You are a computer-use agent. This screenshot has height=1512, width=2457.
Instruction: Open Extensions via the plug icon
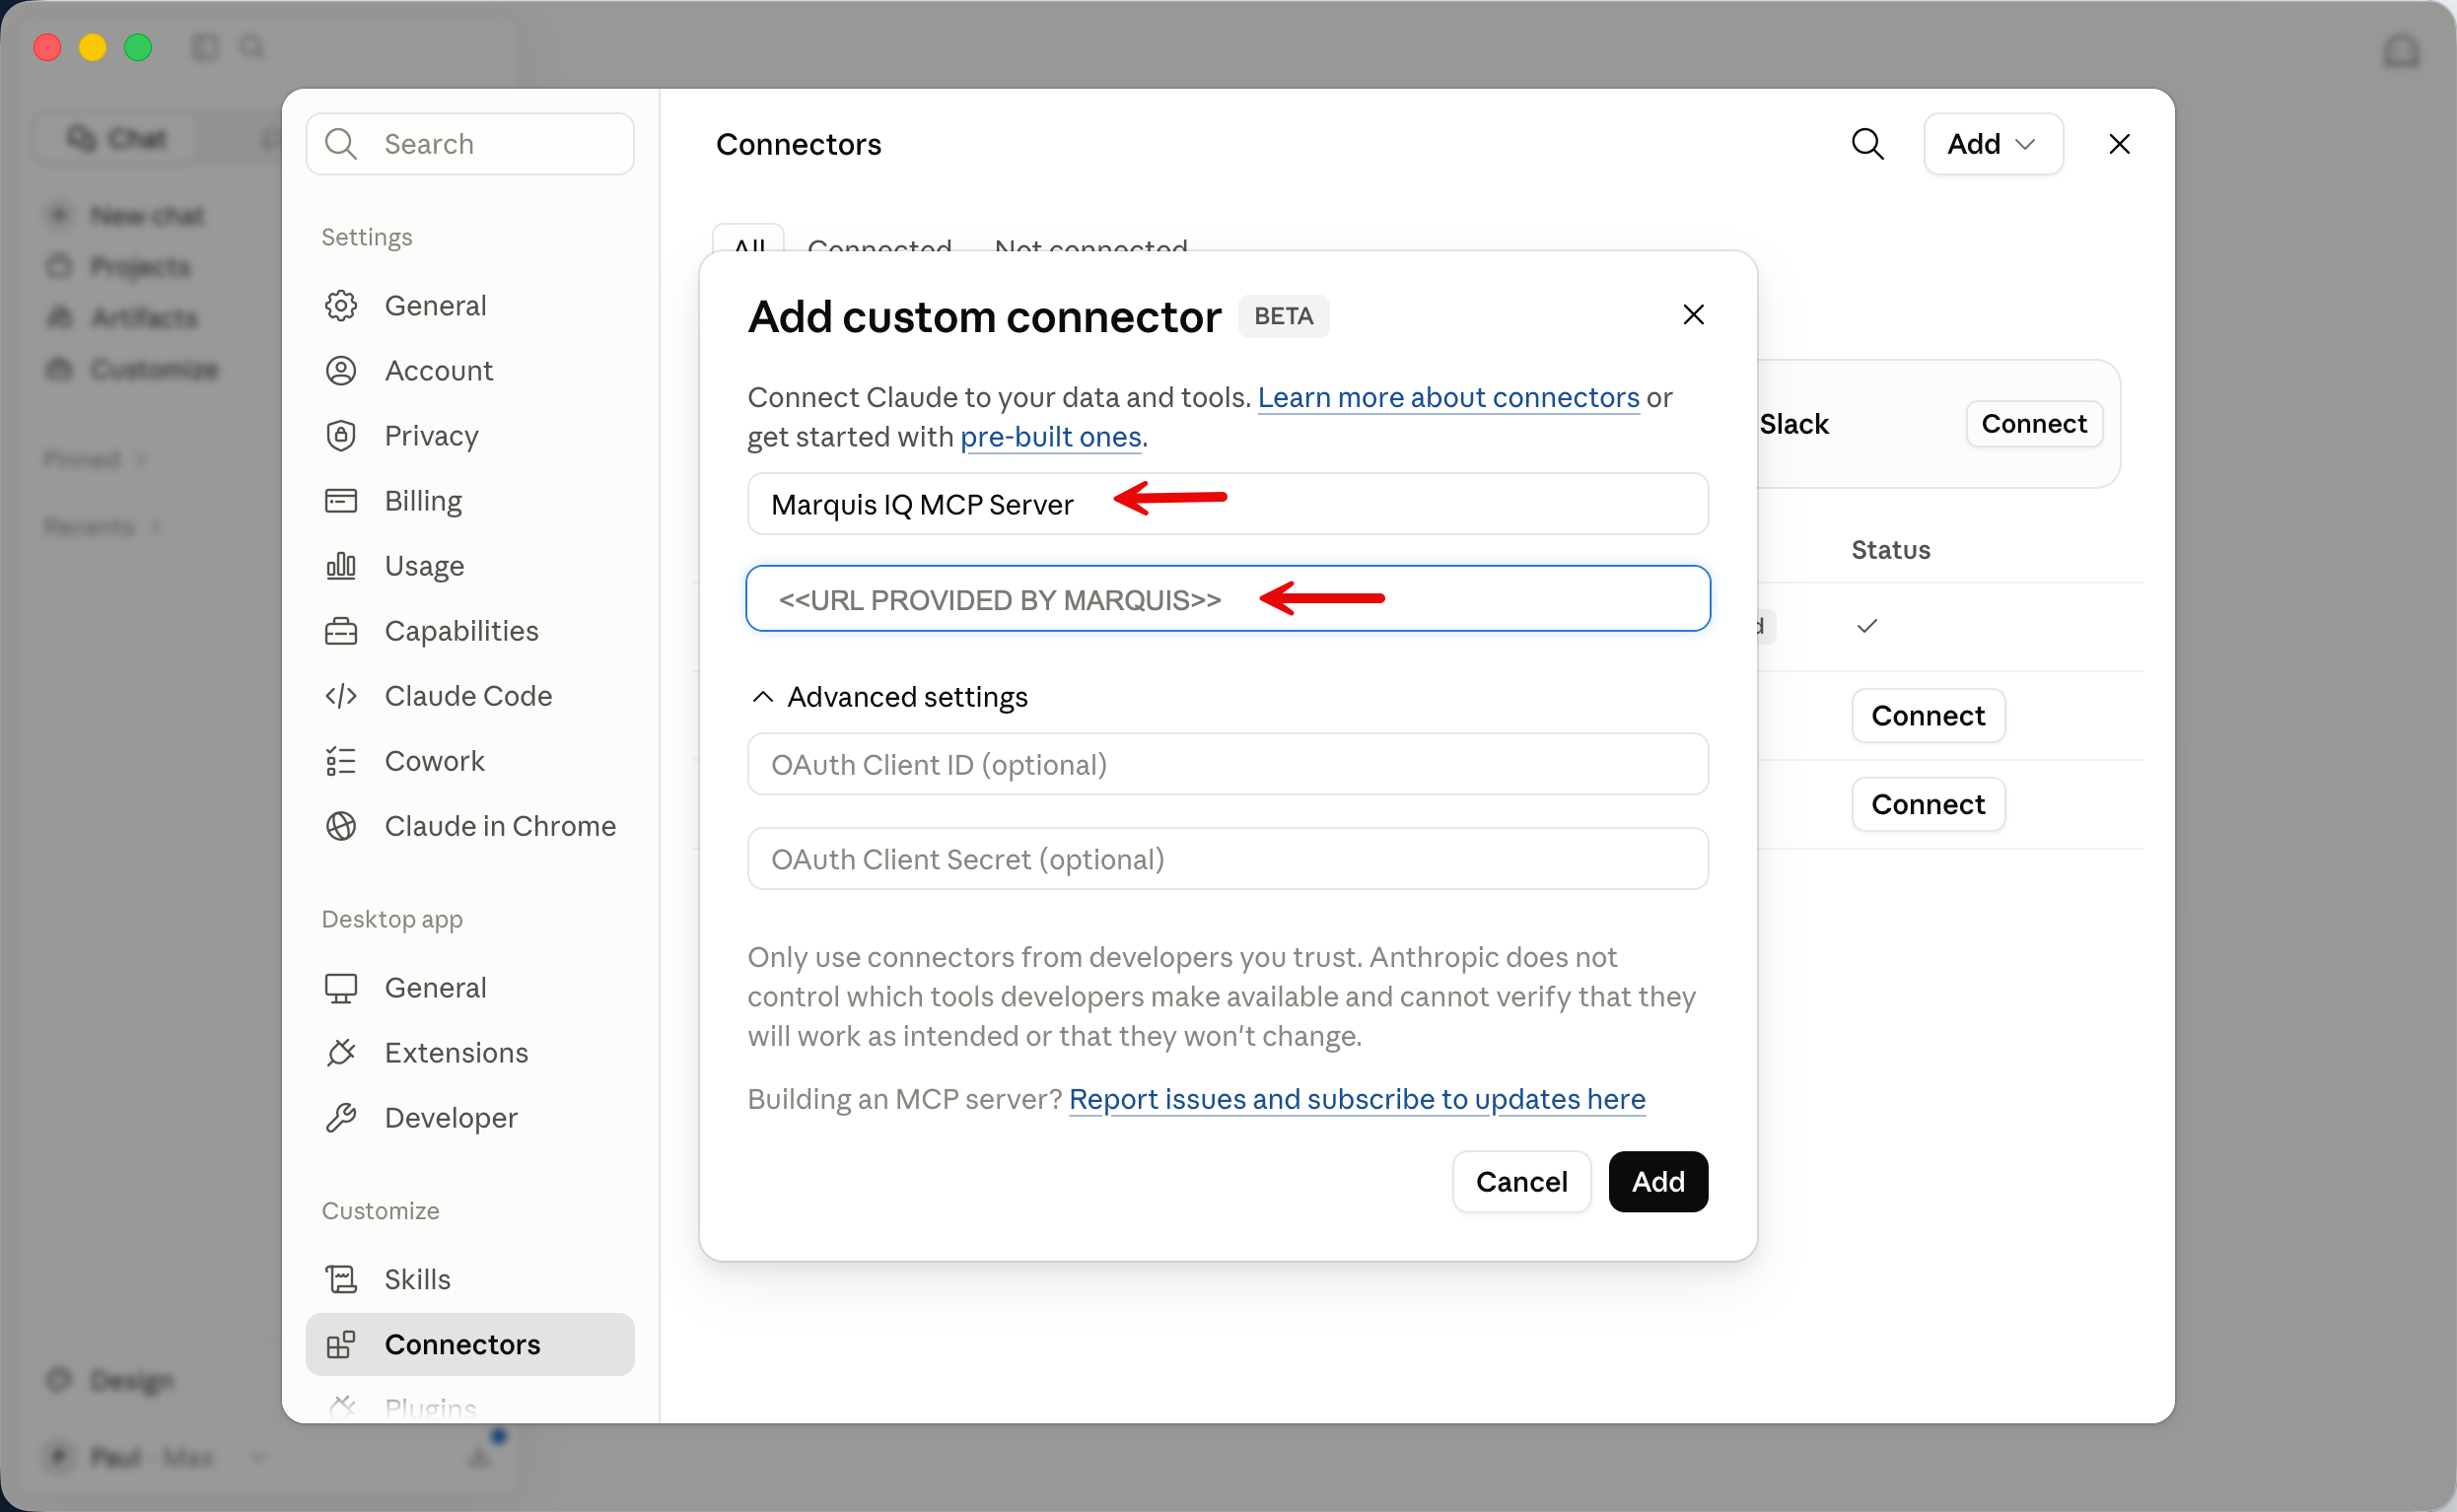[341, 1053]
